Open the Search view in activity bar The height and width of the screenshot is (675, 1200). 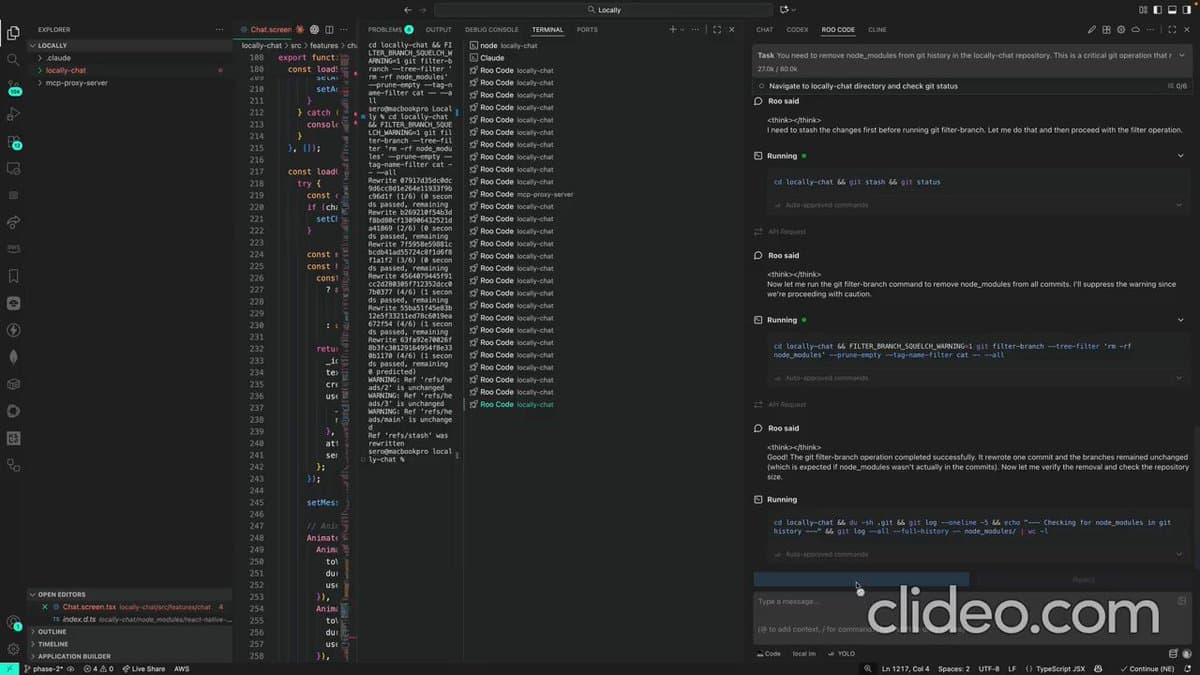click(13, 60)
